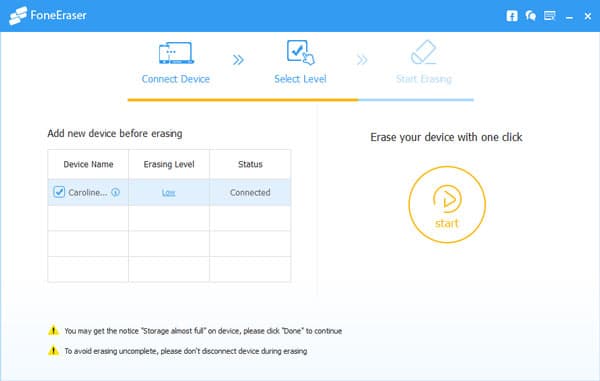Click the Select Level step icon
The width and height of the screenshot is (600, 381).
300,52
